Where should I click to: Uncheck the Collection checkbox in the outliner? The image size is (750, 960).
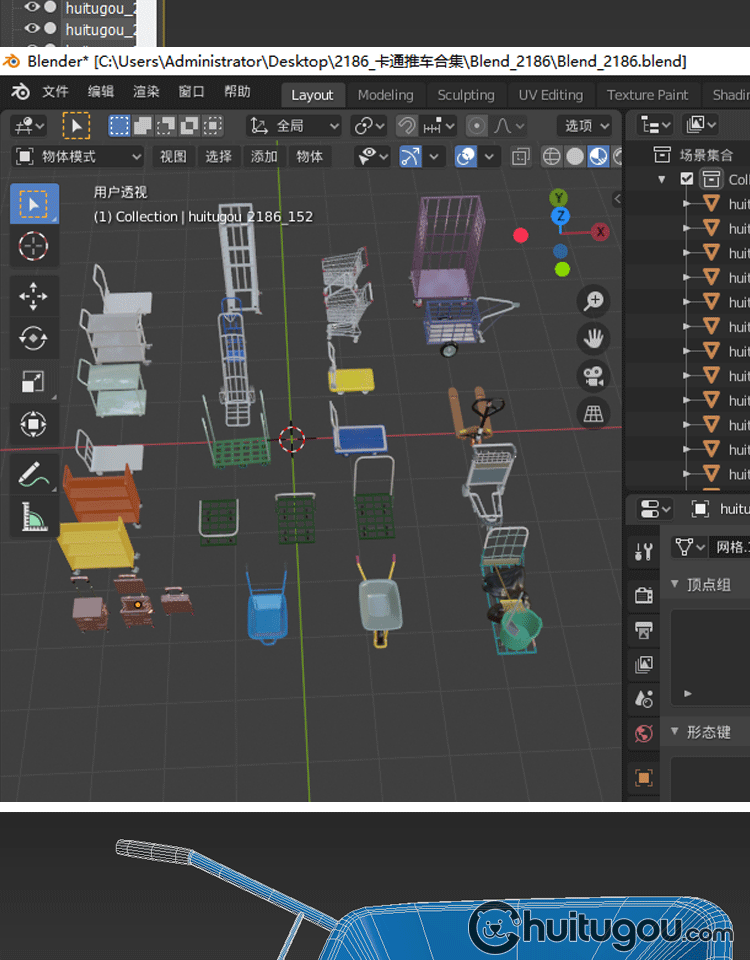tap(686, 179)
